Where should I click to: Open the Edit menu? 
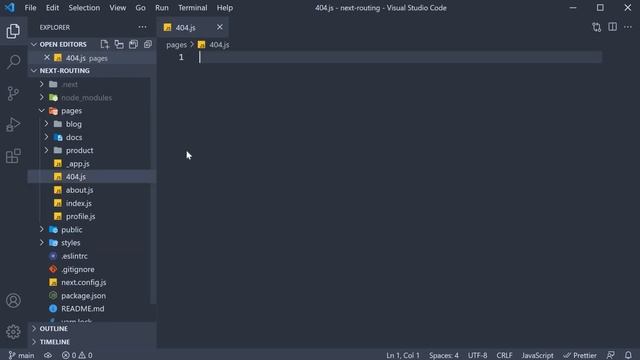52,8
